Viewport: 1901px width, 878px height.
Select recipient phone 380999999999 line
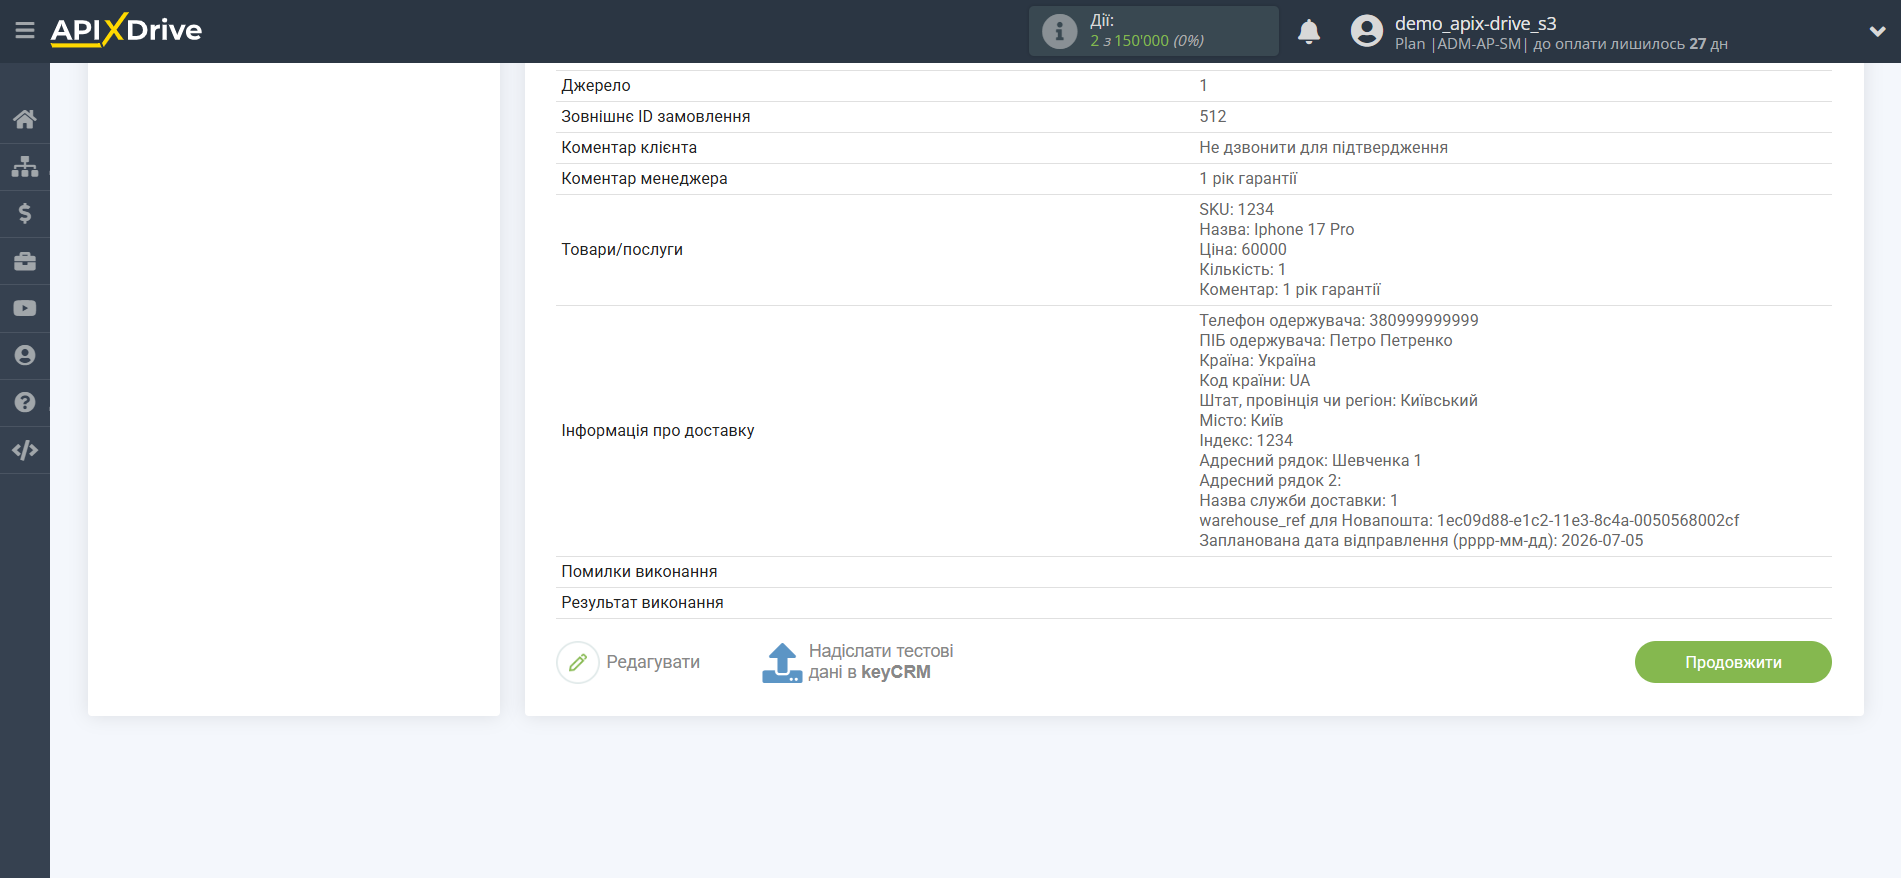[x=1339, y=321]
